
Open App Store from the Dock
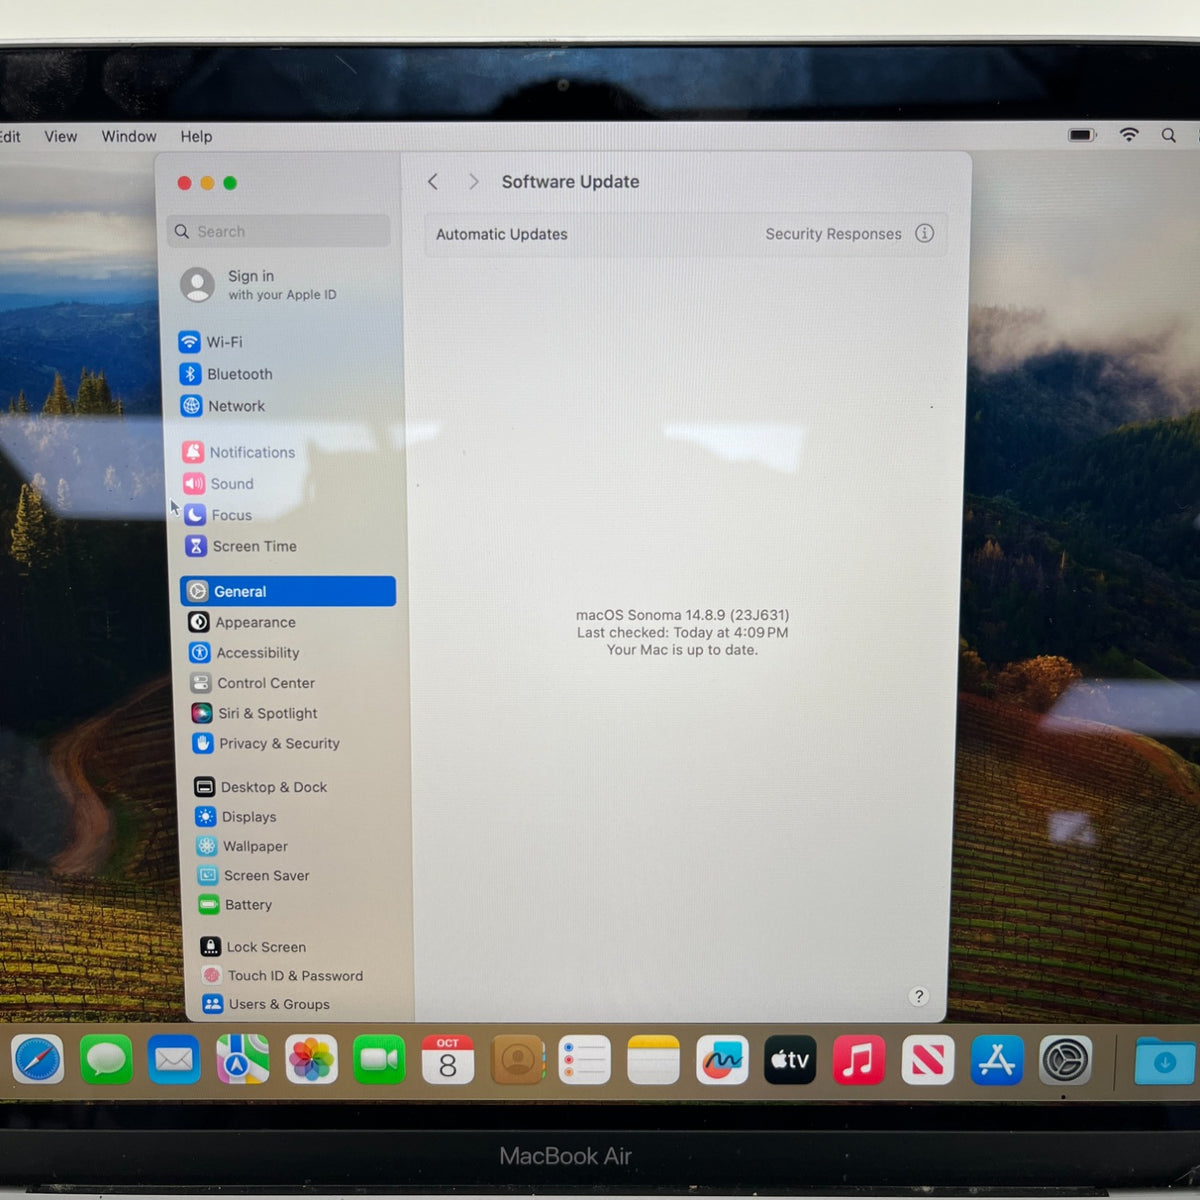coord(997,1060)
